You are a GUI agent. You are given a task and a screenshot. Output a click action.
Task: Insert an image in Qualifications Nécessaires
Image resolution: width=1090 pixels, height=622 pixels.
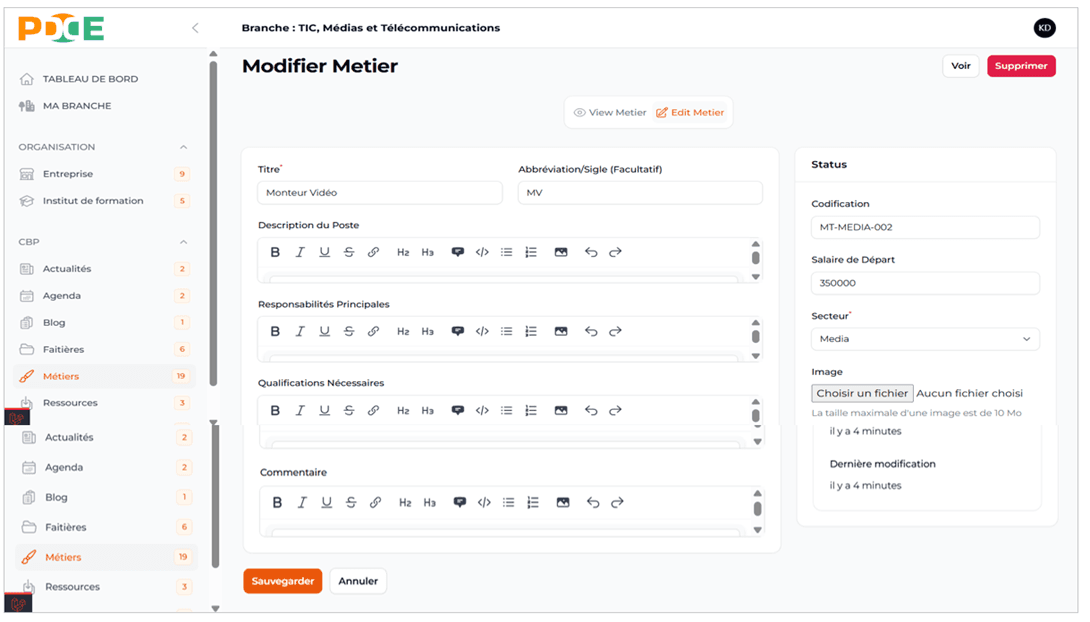click(562, 410)
